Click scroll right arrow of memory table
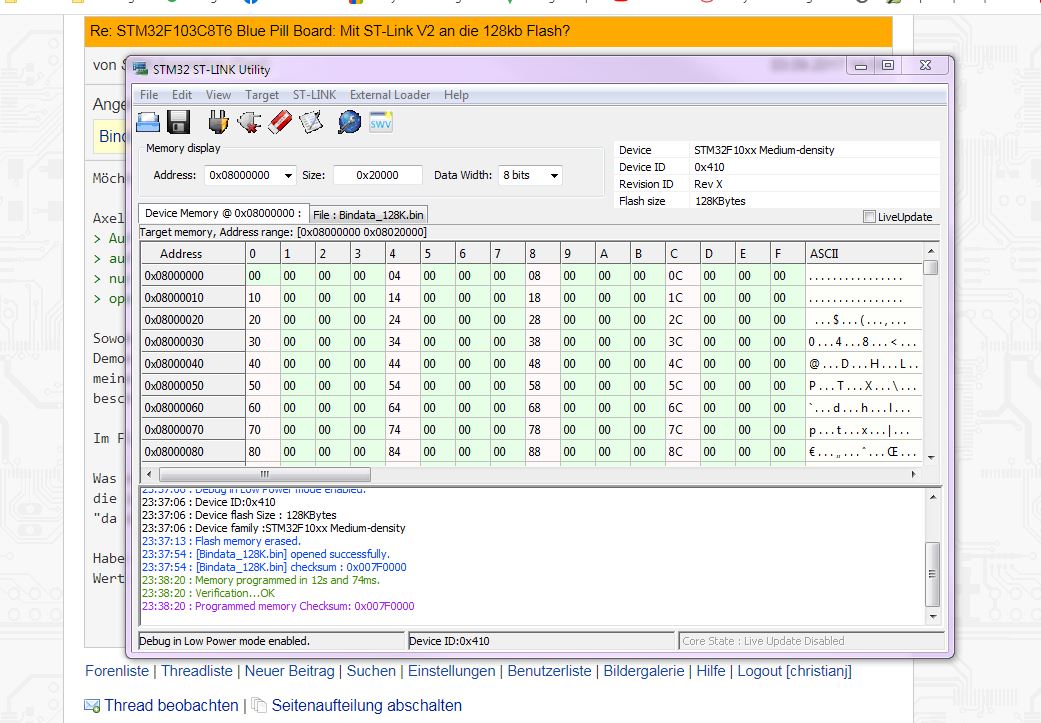Image resolution: width=1041 pixels, height=723 pixels. click(914, 474)
